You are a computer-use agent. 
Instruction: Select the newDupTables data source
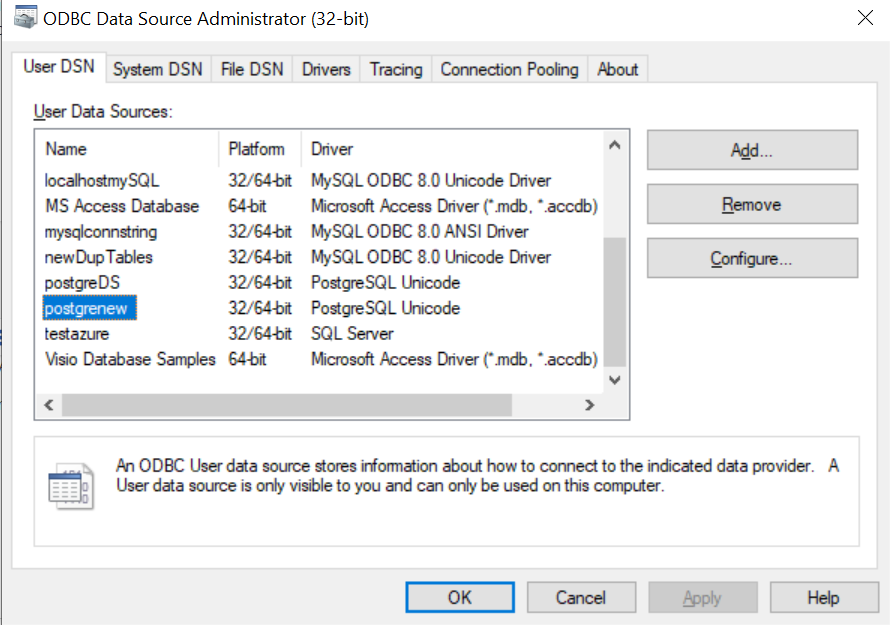99,257
